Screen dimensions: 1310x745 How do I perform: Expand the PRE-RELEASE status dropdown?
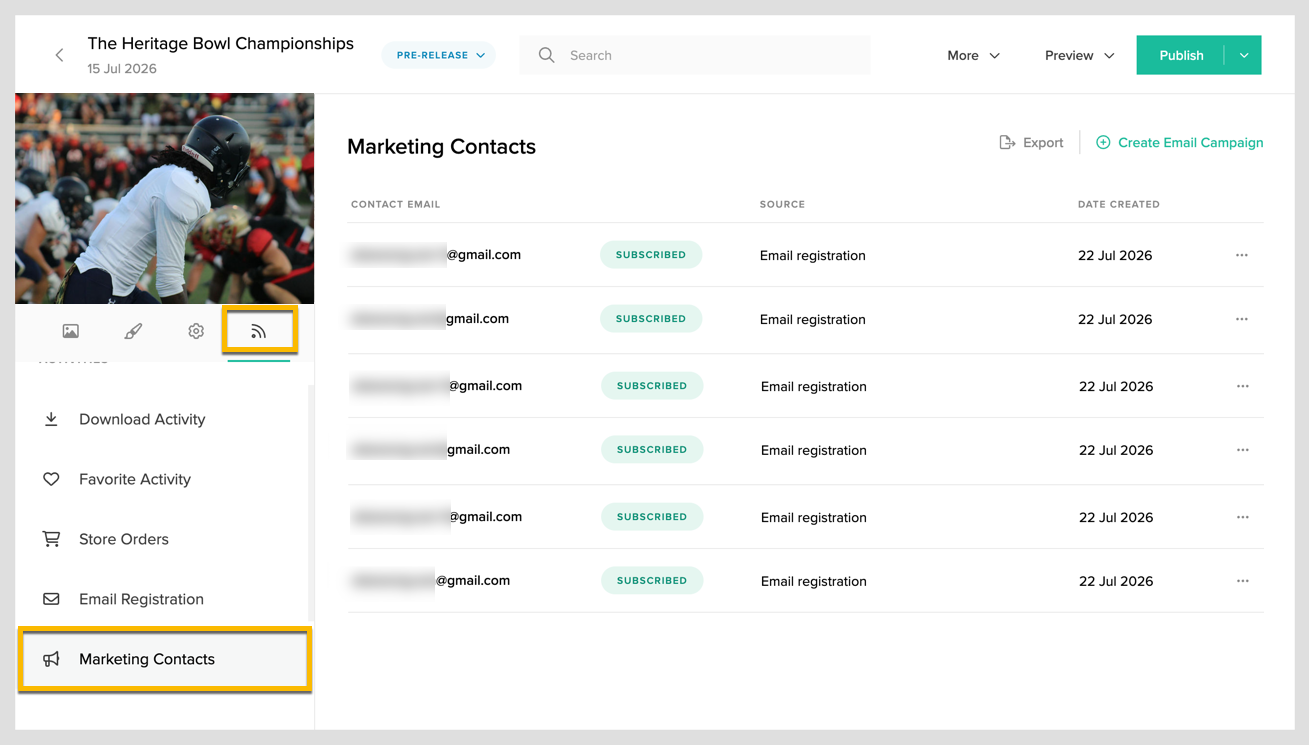[438, 55]
